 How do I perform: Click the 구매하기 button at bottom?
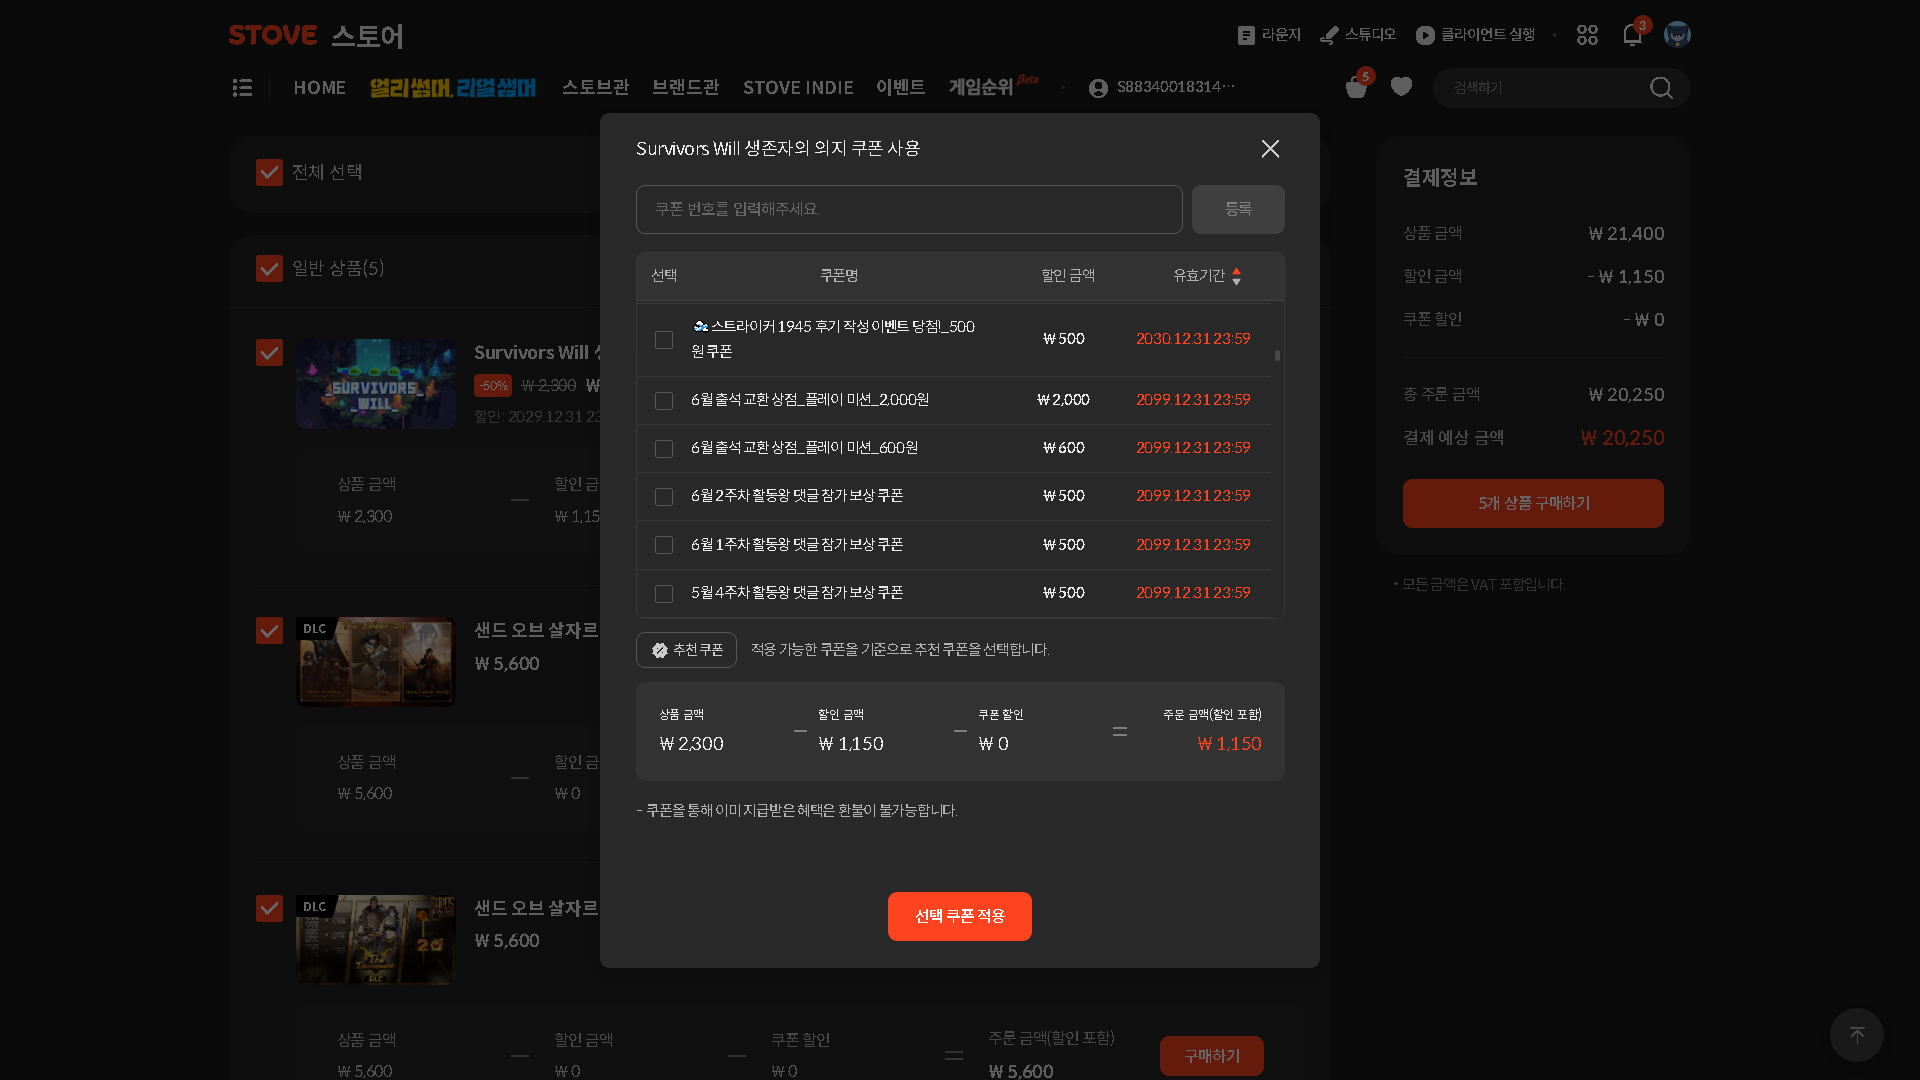[x=1212, y=1056]
